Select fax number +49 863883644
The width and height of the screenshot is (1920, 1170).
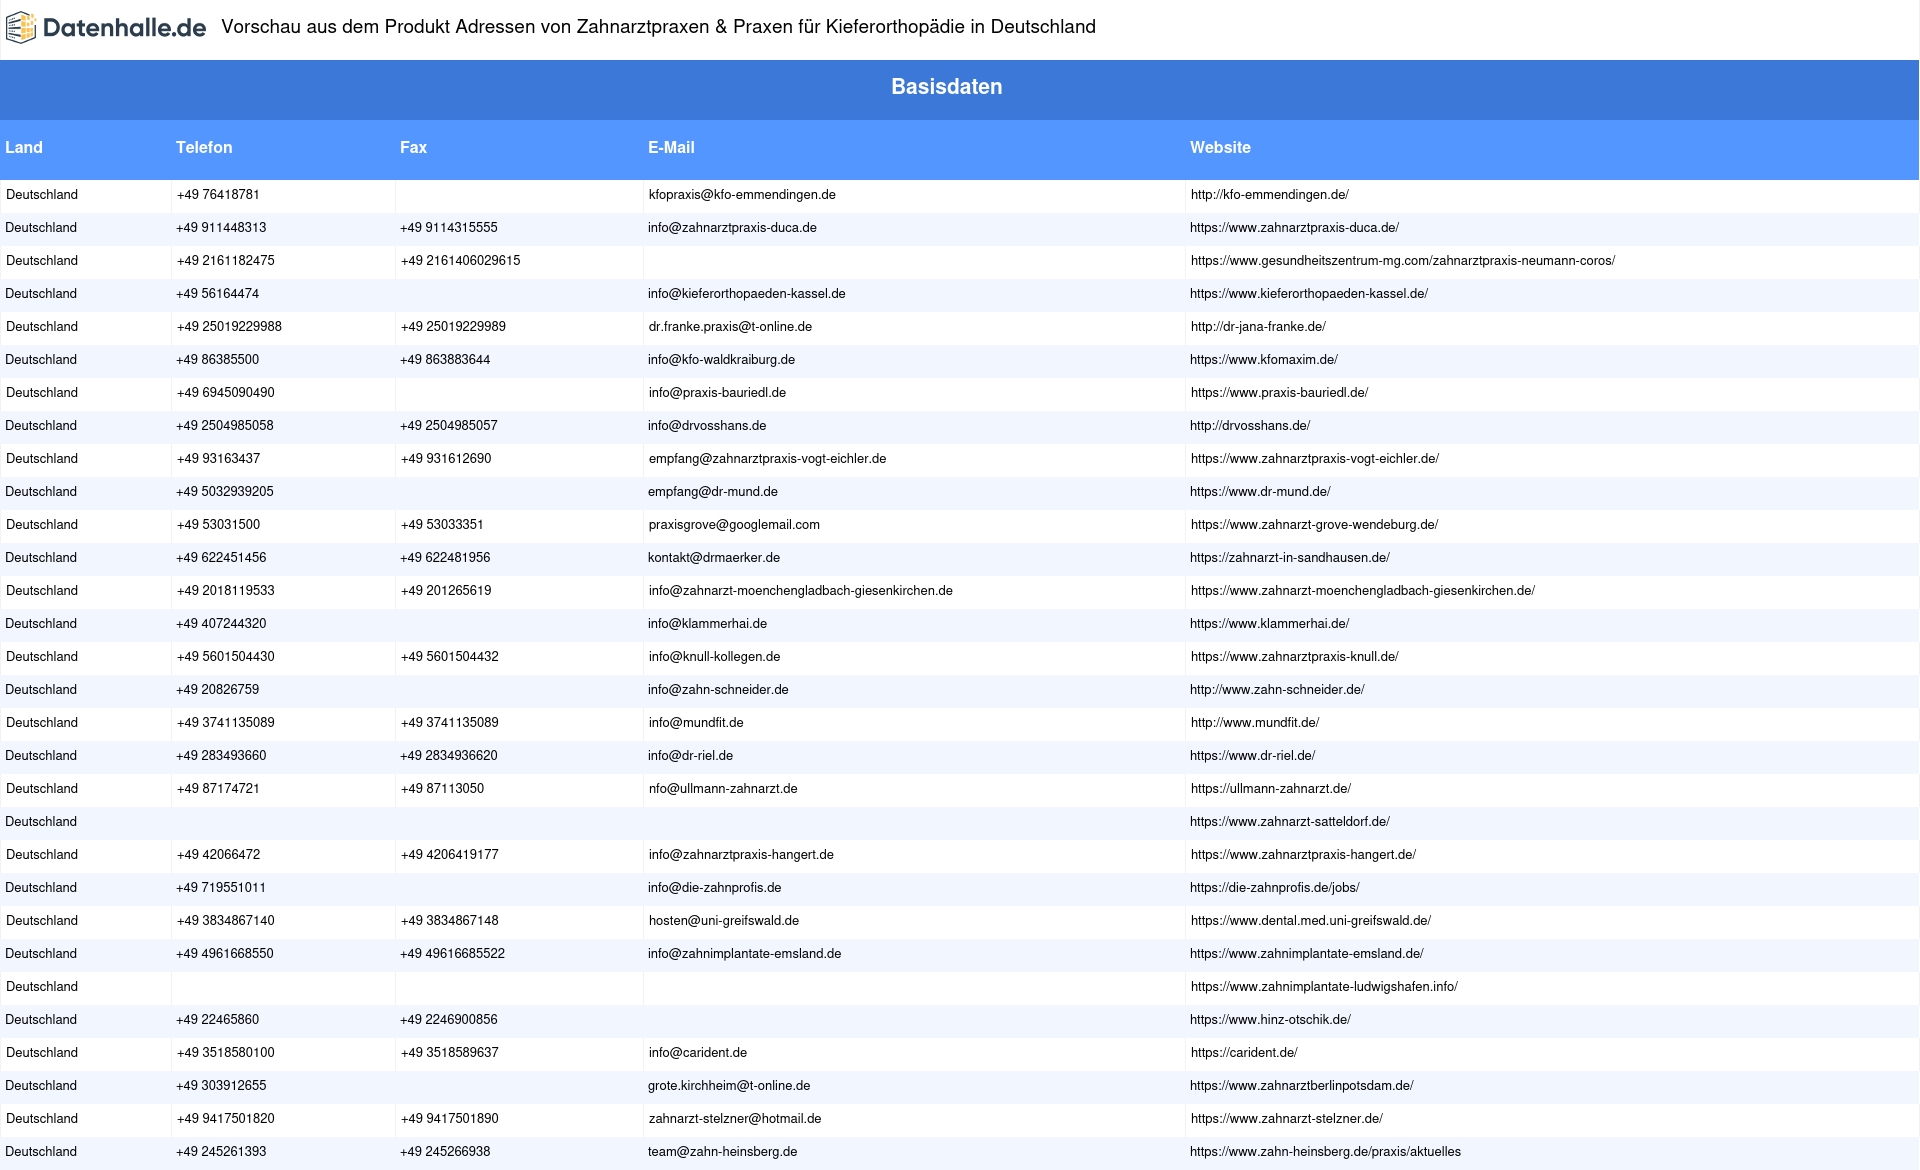[445, 360]
